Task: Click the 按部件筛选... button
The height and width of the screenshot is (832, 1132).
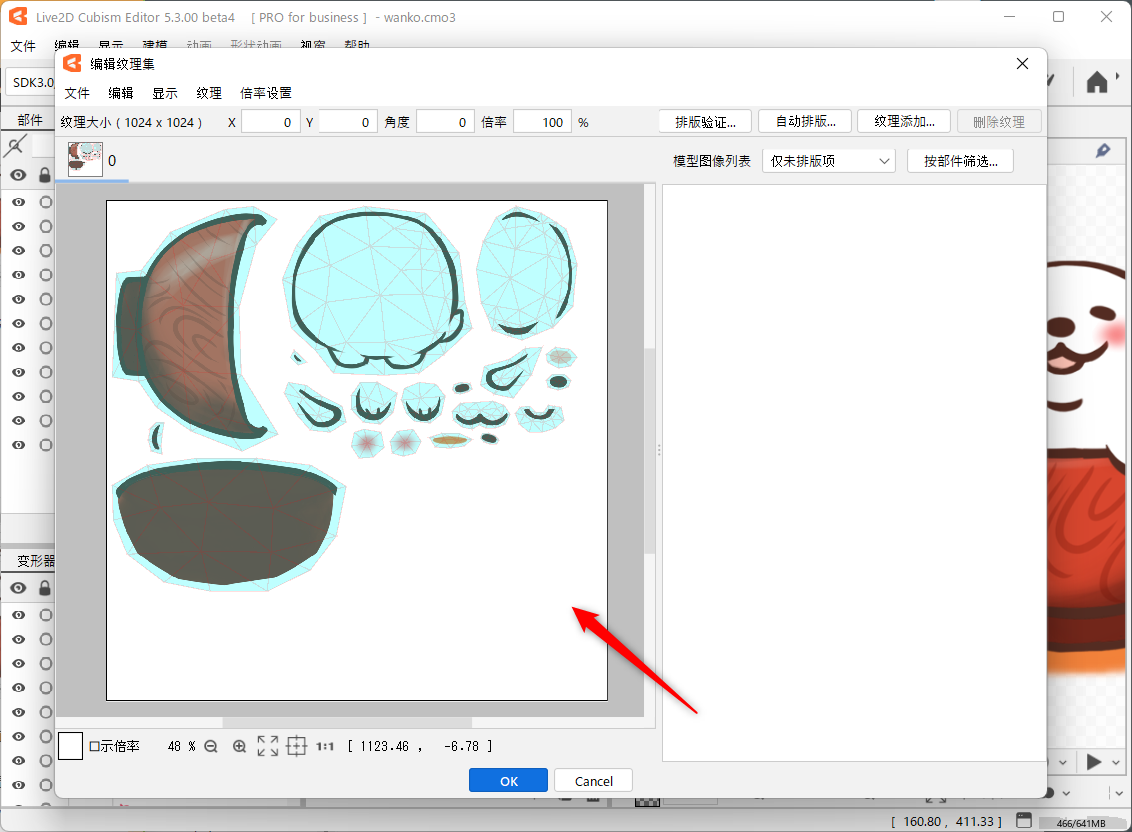Action: point(960,161)
